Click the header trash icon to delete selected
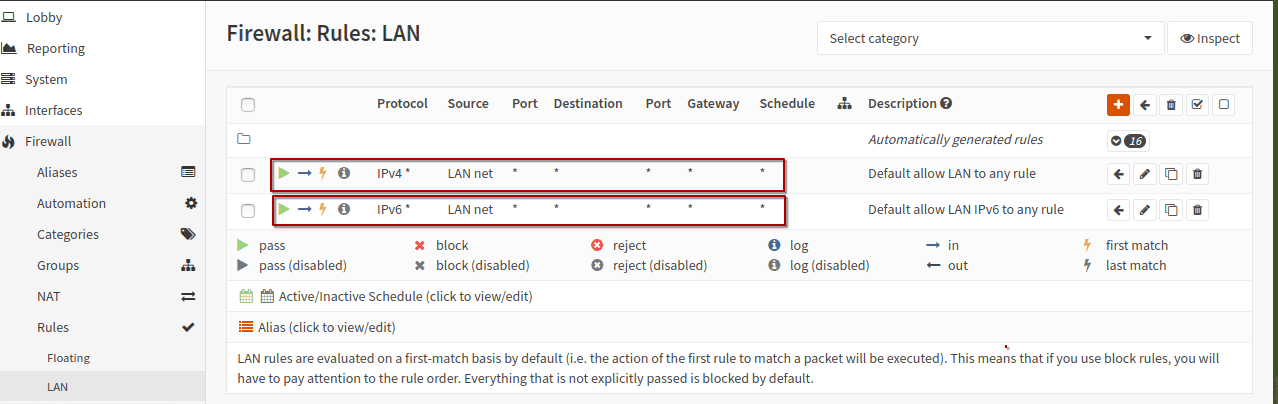 tap(1171, 104)
